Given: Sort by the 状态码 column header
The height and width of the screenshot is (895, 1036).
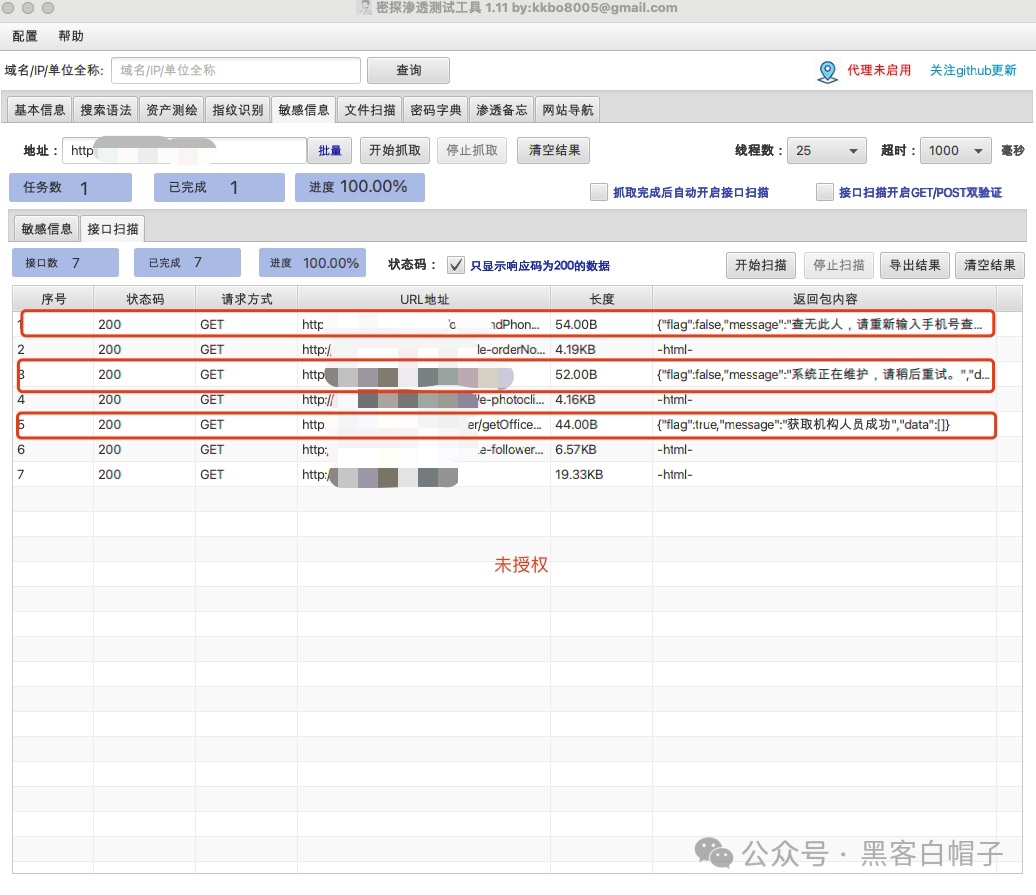Looking at the screenshot, I should click(145, 299).
